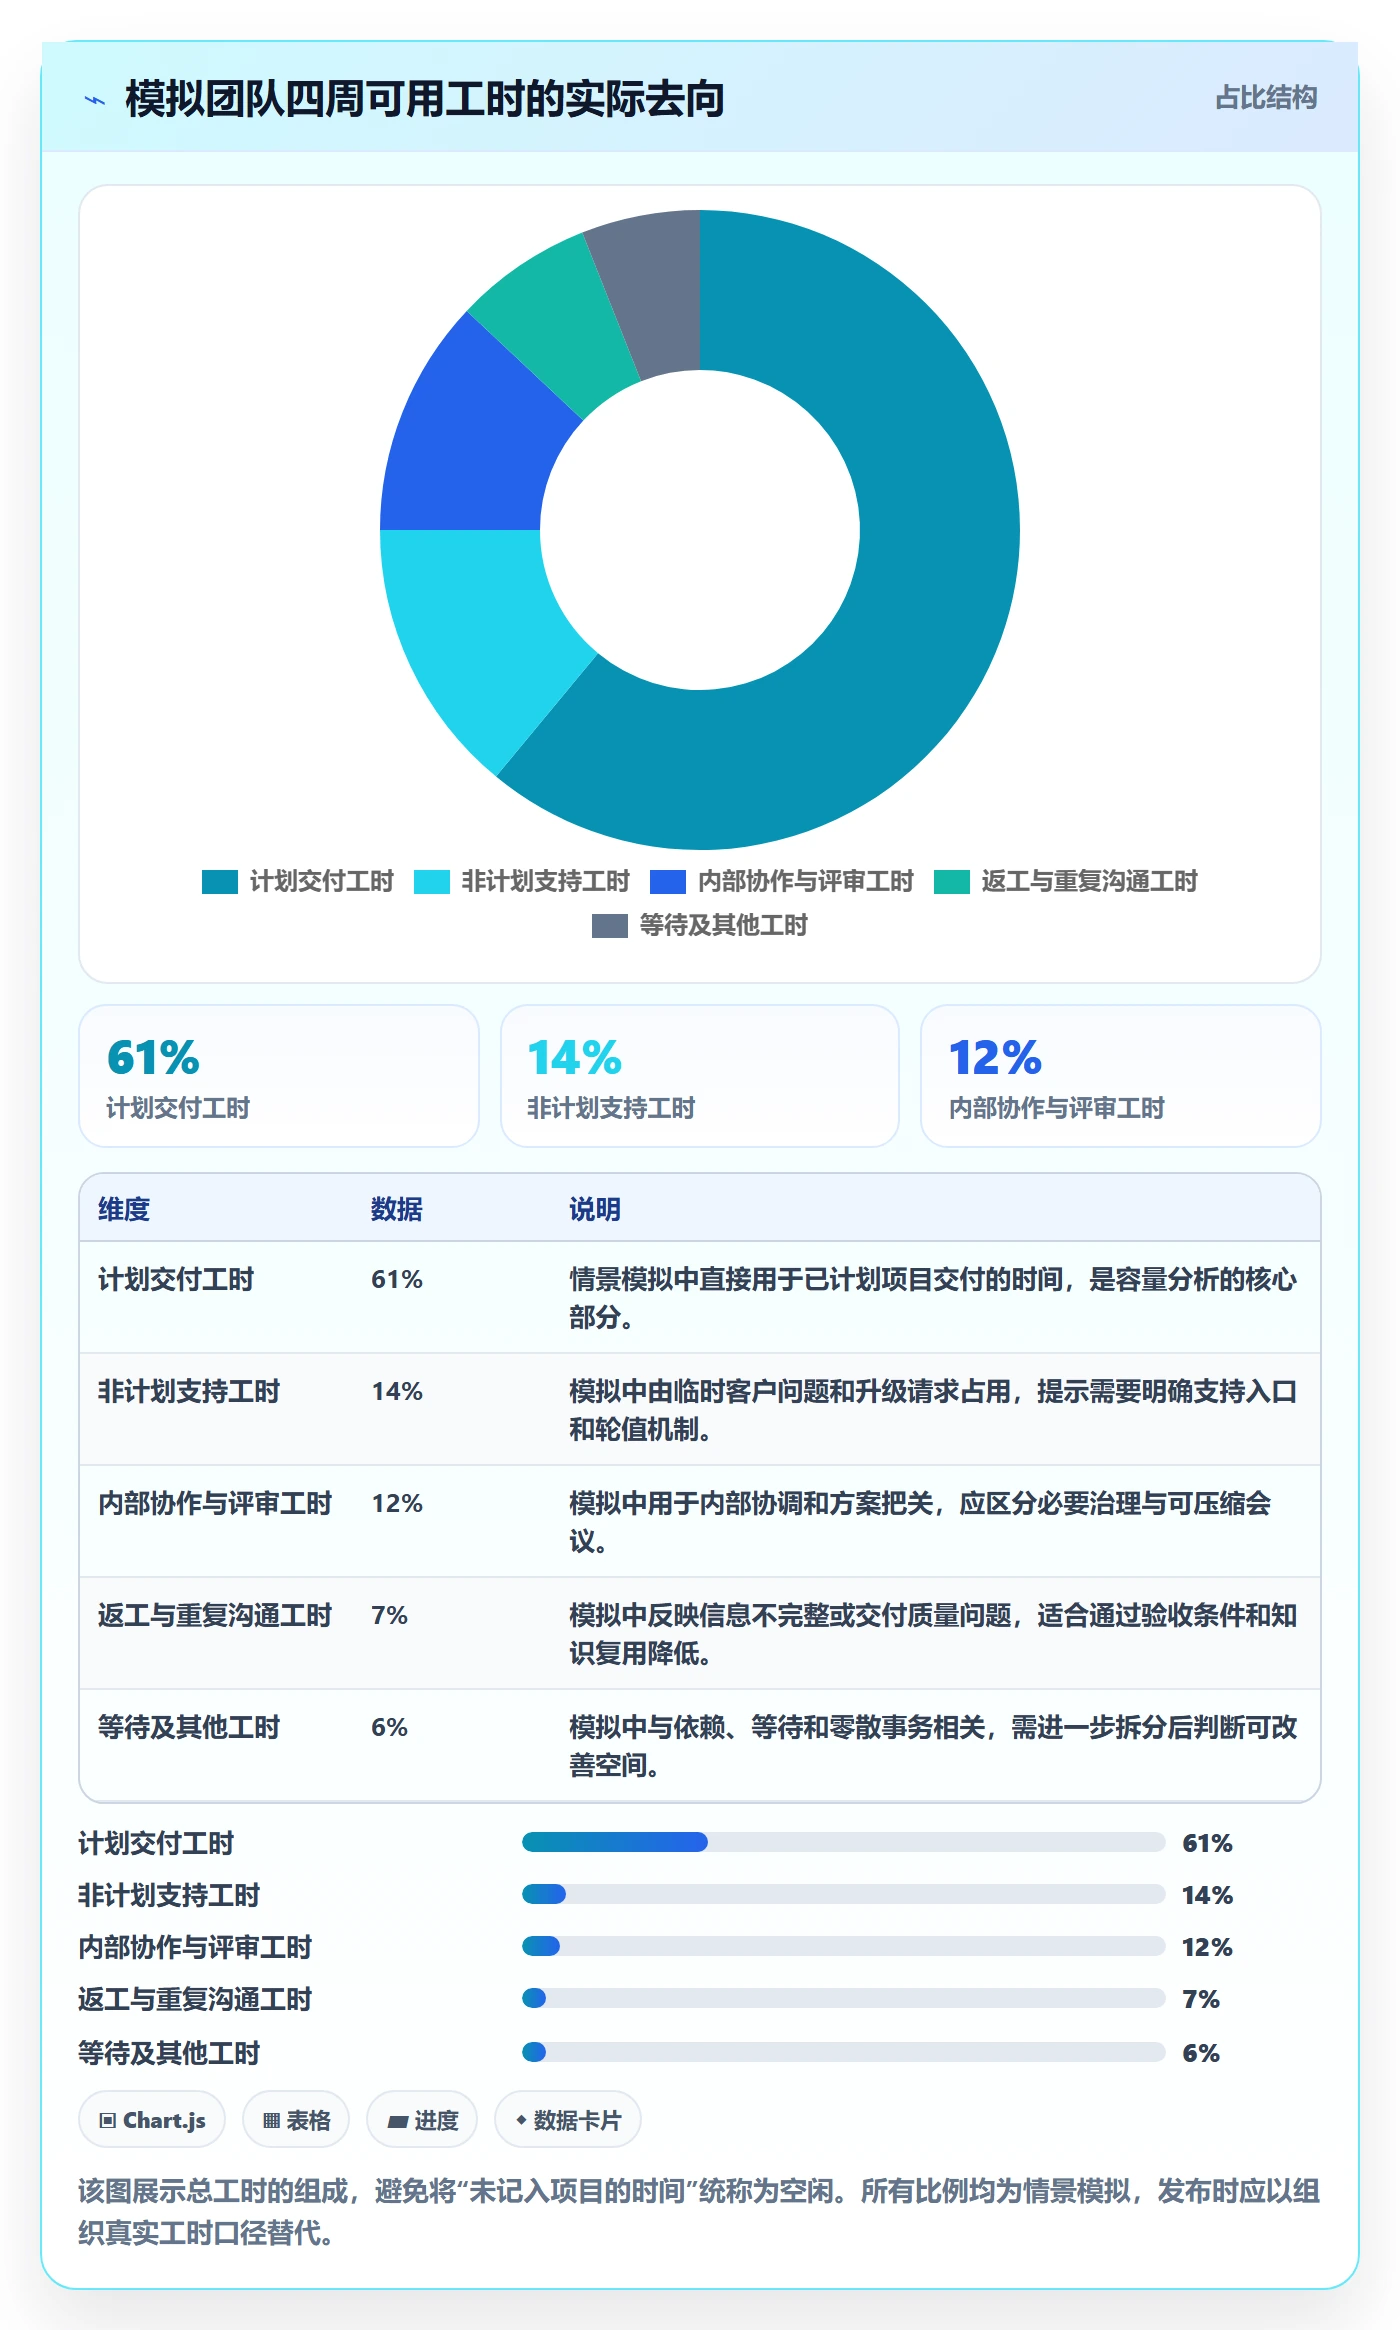This screenshot has width=1400, height=2330.
Task: Select the 数据卡片 tag chip
Action: (x=568, y=2120)
